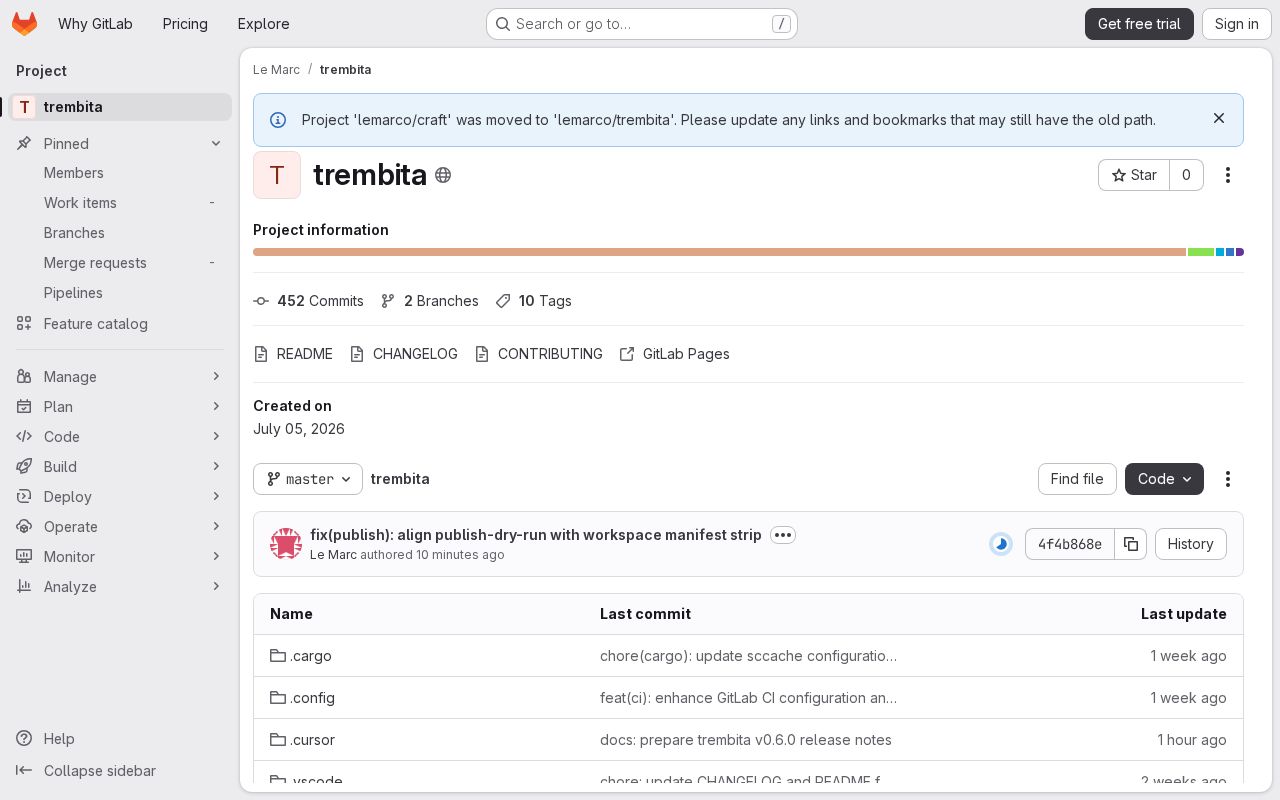1280x800 pixels.
Task: Open the pipeline status icon for latest commit
Action: pos(1001,544)
